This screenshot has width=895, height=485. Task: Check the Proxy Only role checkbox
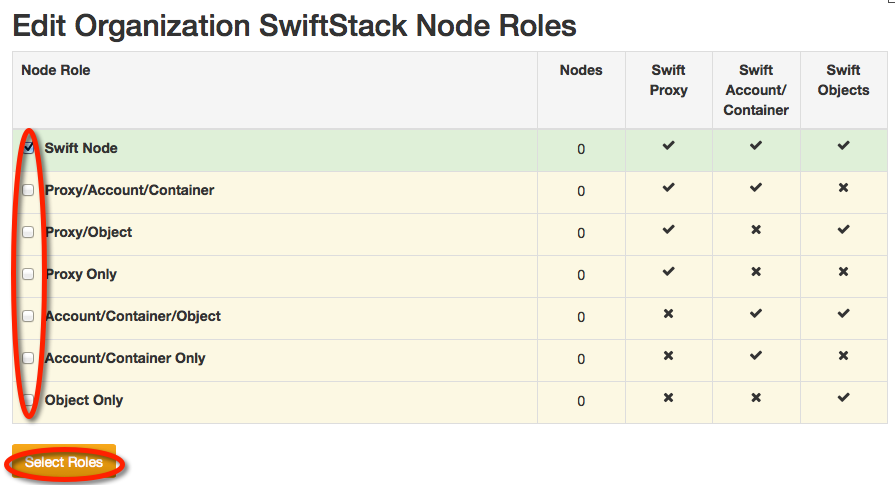(x=28, y=274)
